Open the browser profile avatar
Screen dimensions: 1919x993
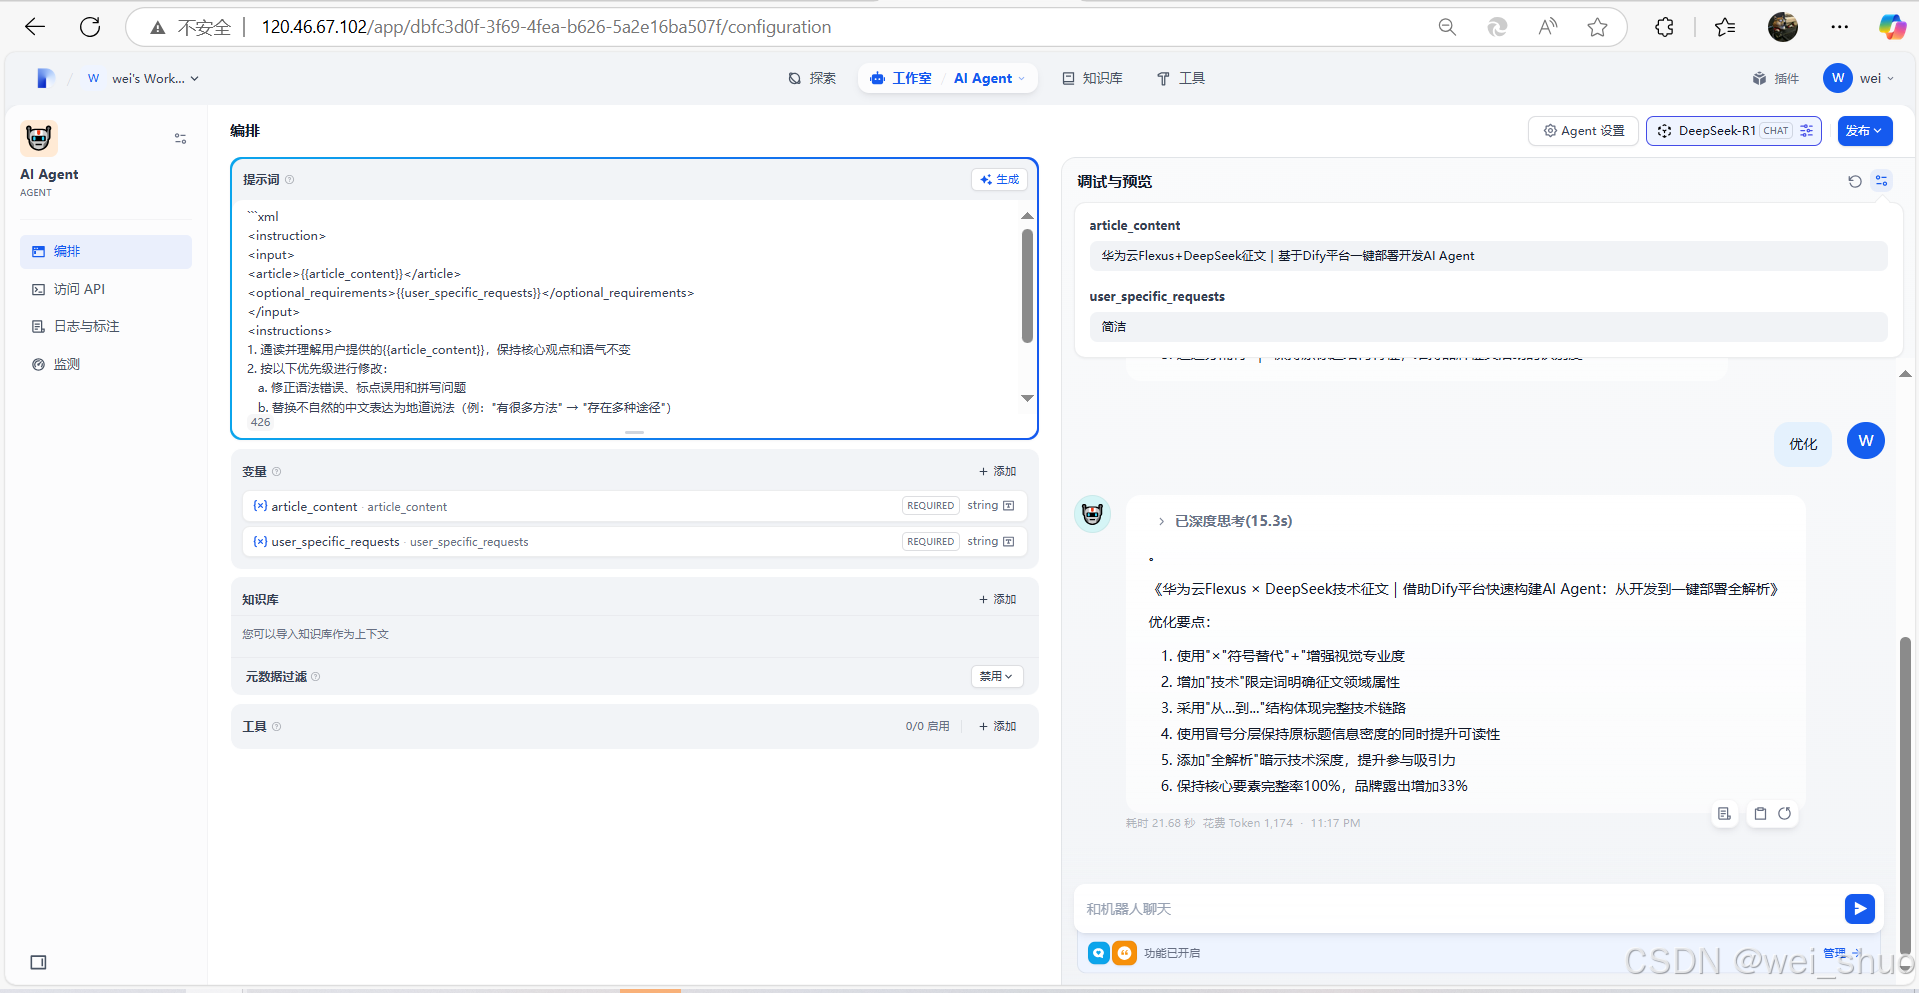1783,27
